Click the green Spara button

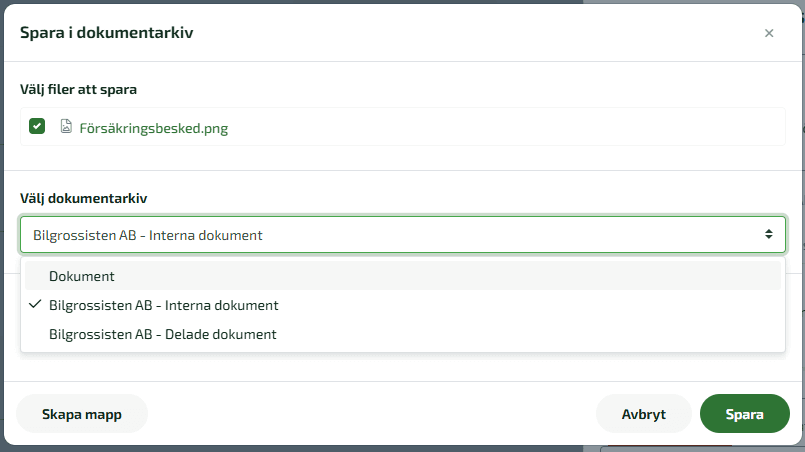coord(745,414)
